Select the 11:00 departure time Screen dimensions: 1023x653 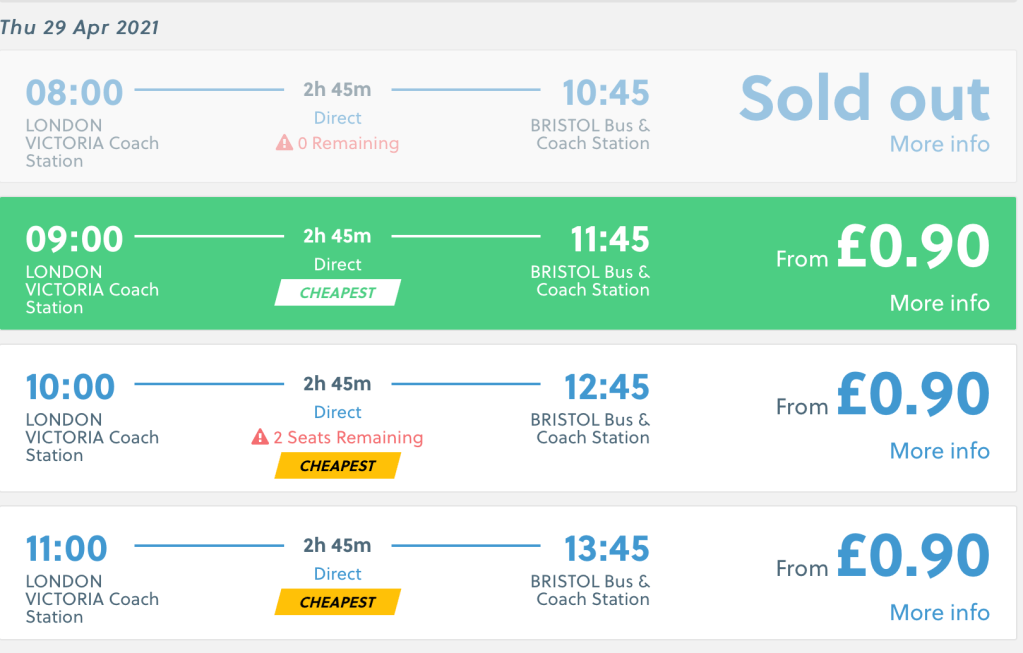coord(66,549)
